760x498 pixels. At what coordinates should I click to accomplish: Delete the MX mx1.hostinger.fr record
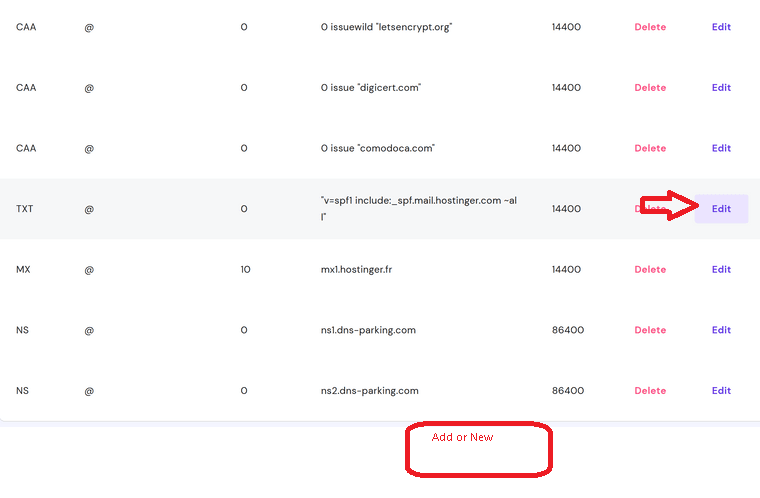pyautogui.click(x=650, y=270)
